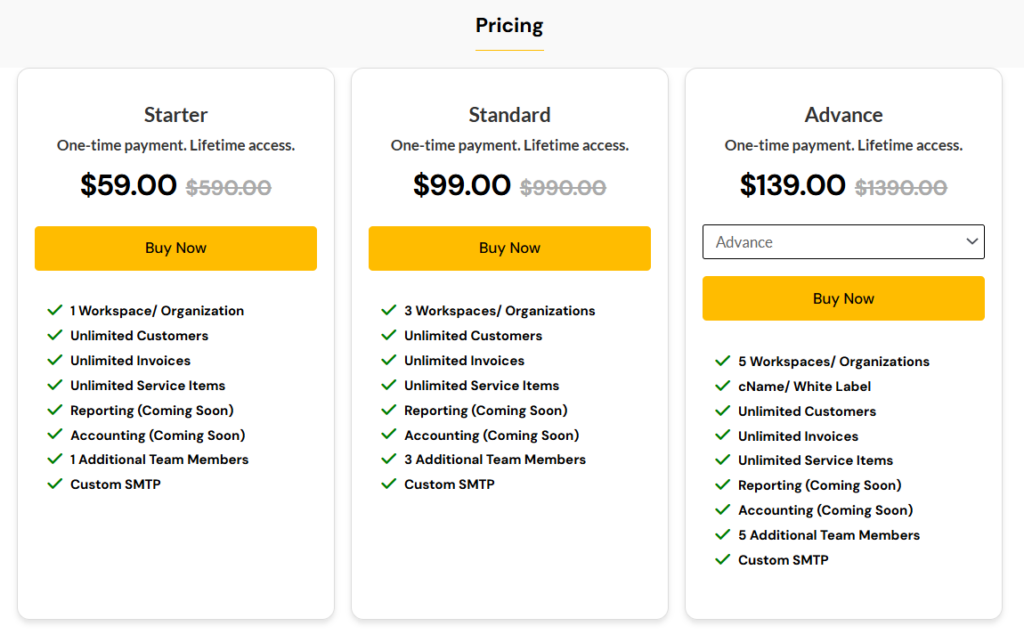Click the Starter plan Buy Now button
1024x643 pixels.
[x=176, y=248]
